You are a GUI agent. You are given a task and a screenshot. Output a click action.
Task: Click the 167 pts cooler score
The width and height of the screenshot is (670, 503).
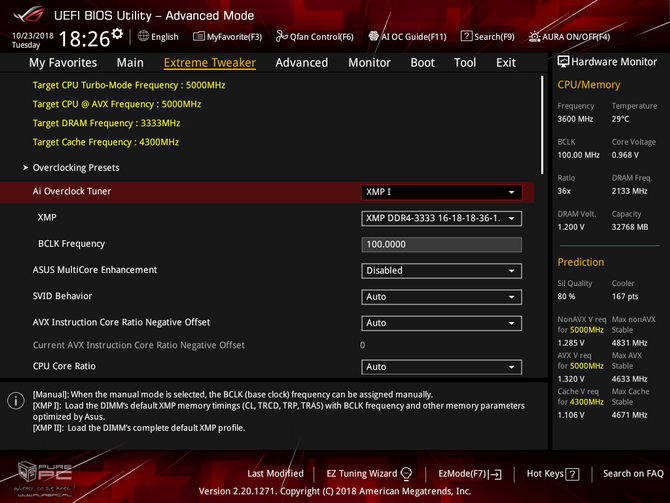[x=625, y=296]
